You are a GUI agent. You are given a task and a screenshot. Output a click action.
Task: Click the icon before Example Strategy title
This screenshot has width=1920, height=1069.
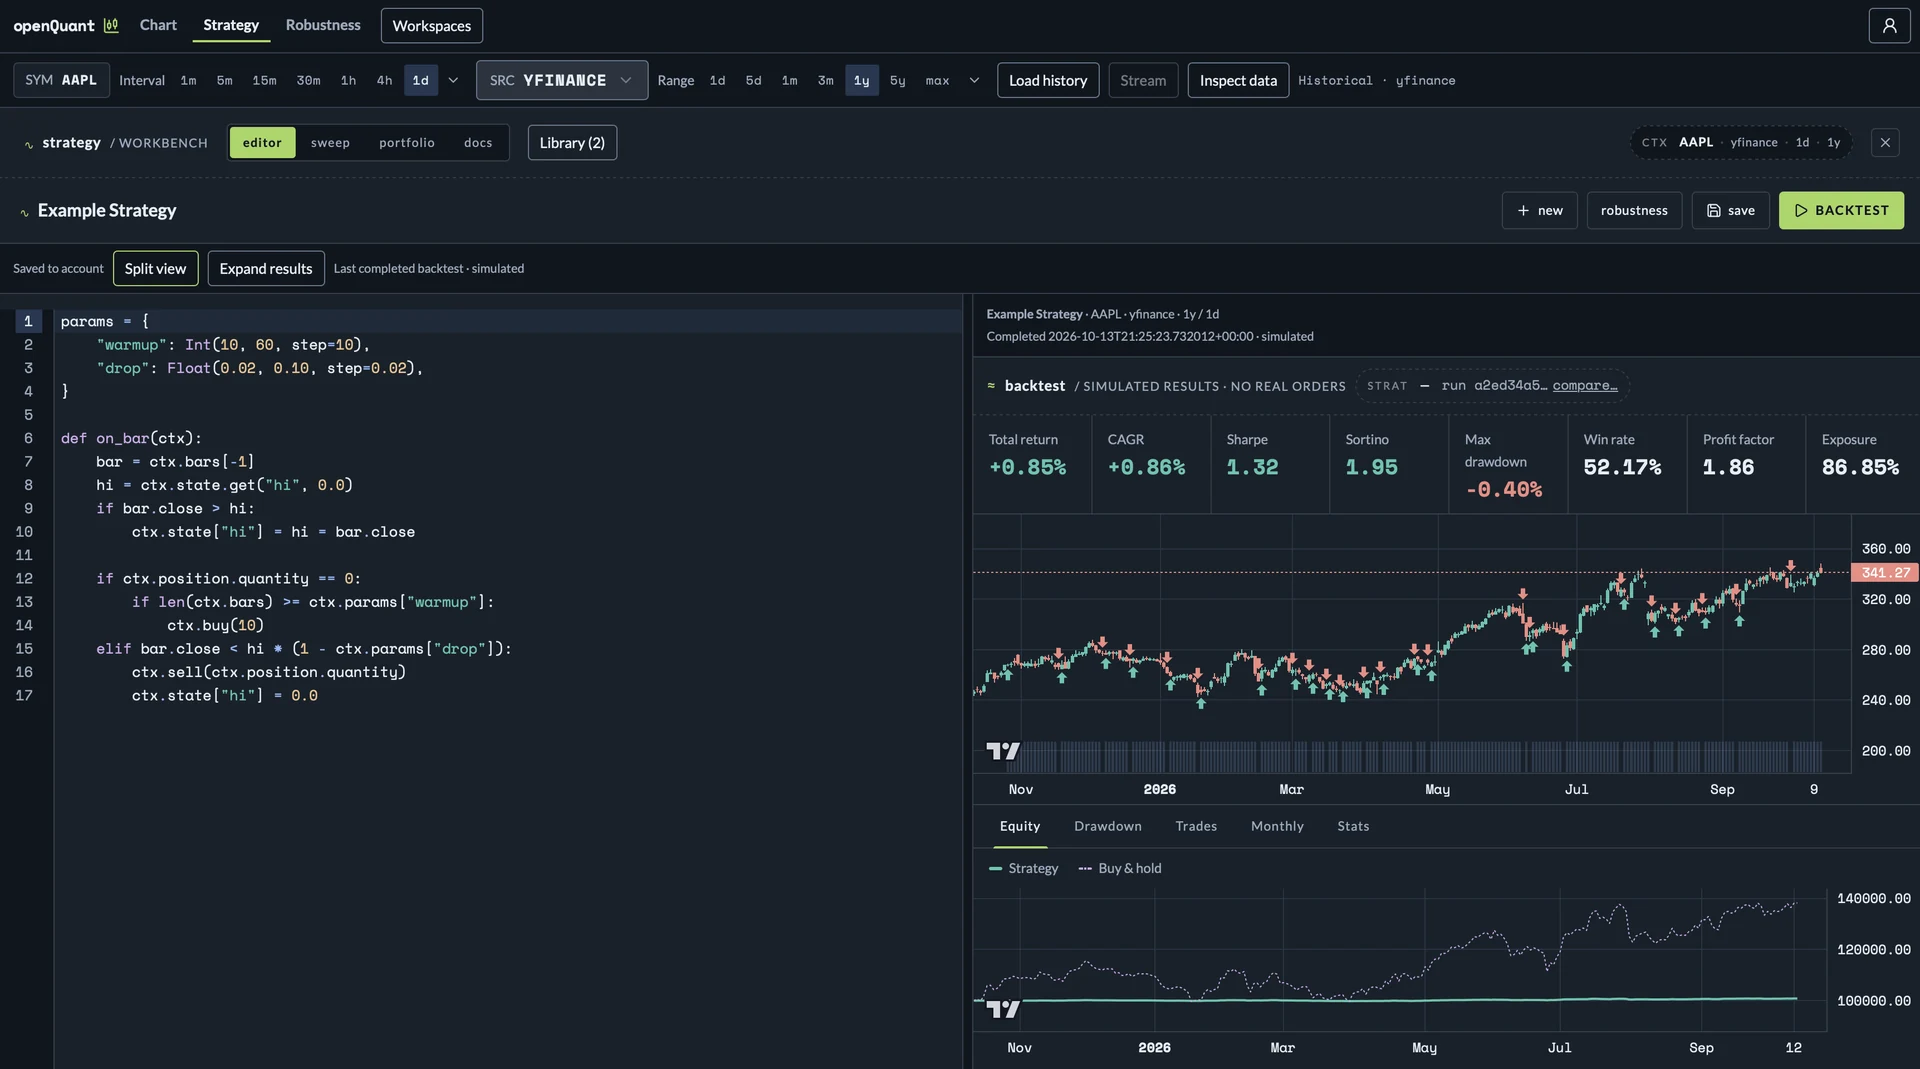tap(24, 212)
